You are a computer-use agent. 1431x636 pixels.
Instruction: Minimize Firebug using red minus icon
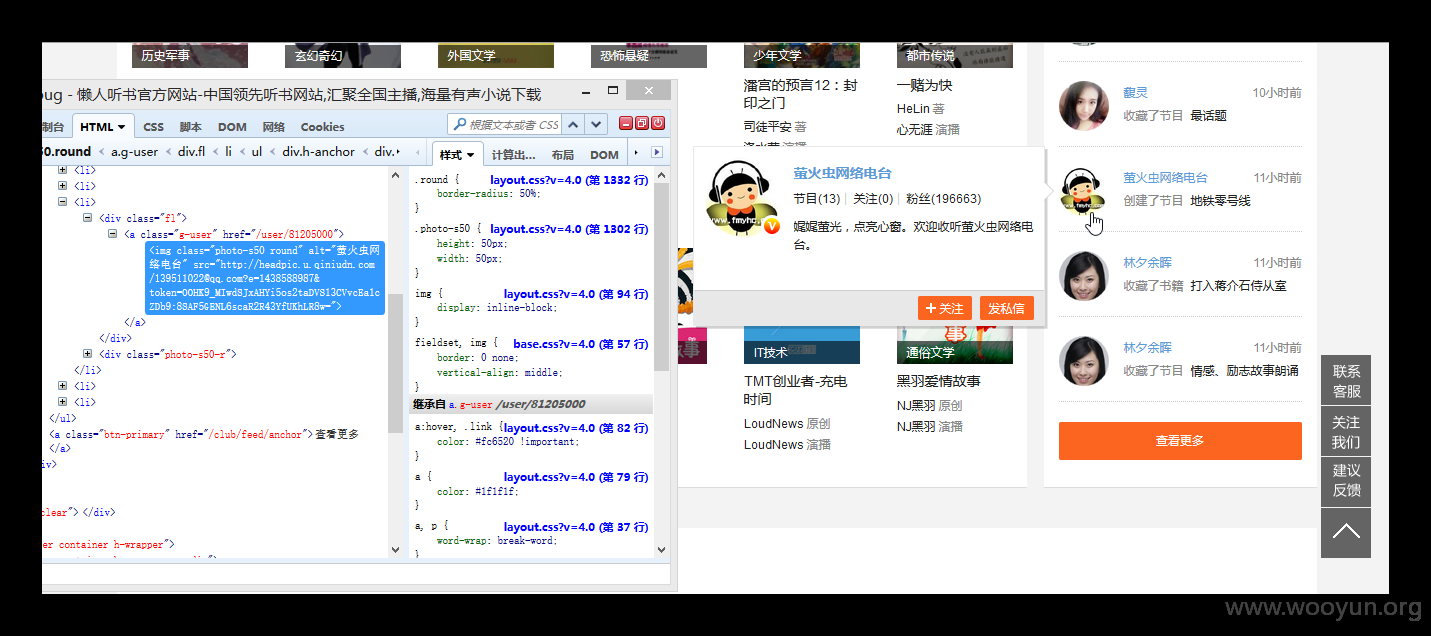[x=626, y=124]
